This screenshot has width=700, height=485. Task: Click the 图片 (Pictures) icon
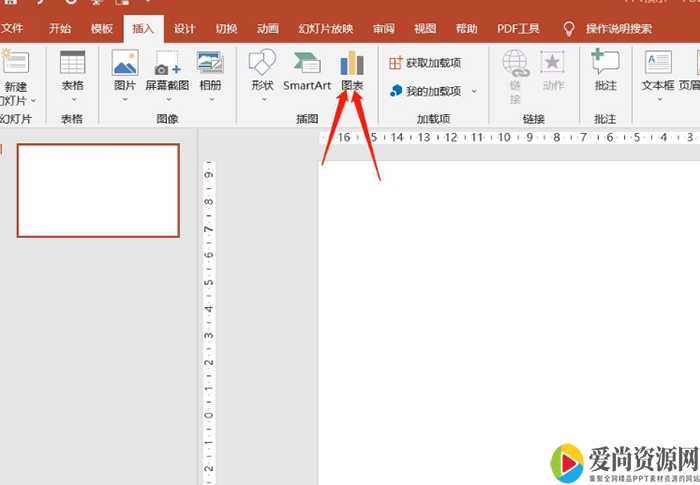(125, 70)
